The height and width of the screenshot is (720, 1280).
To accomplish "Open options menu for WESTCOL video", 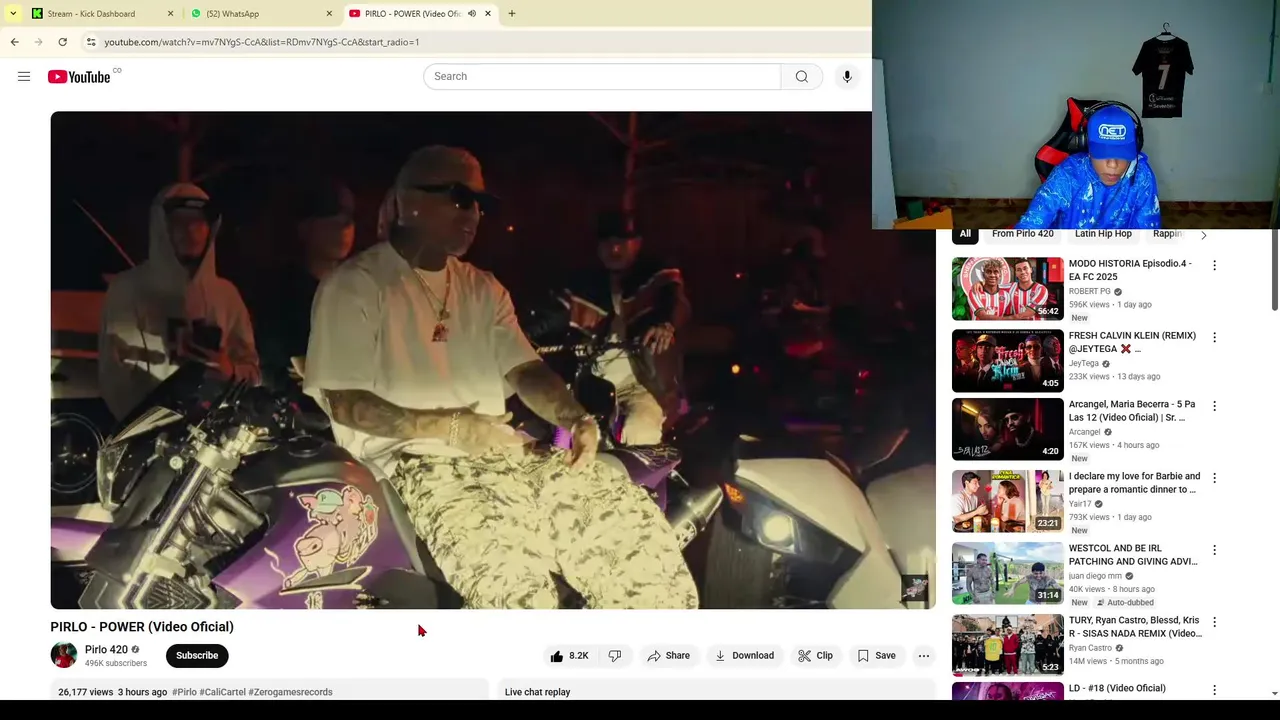I will 1214,550.
